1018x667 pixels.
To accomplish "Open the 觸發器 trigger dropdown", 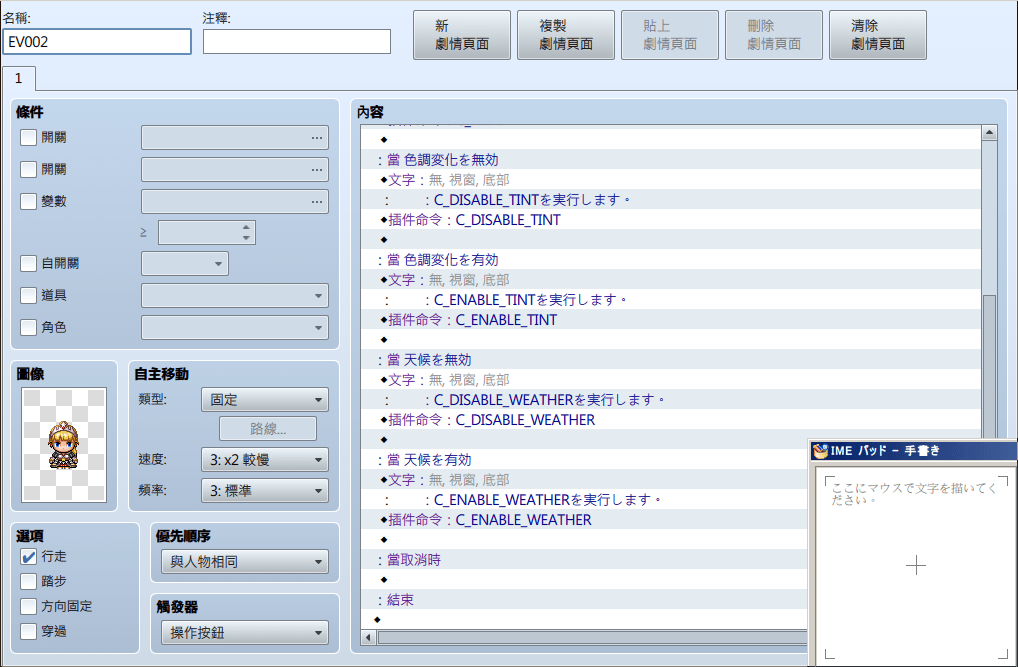I will click(x=245, y=633).
